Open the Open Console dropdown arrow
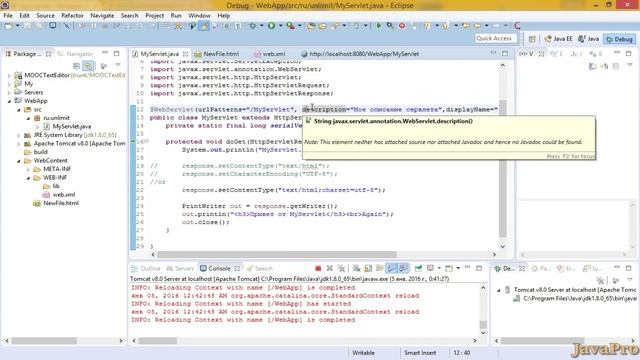 458,268
